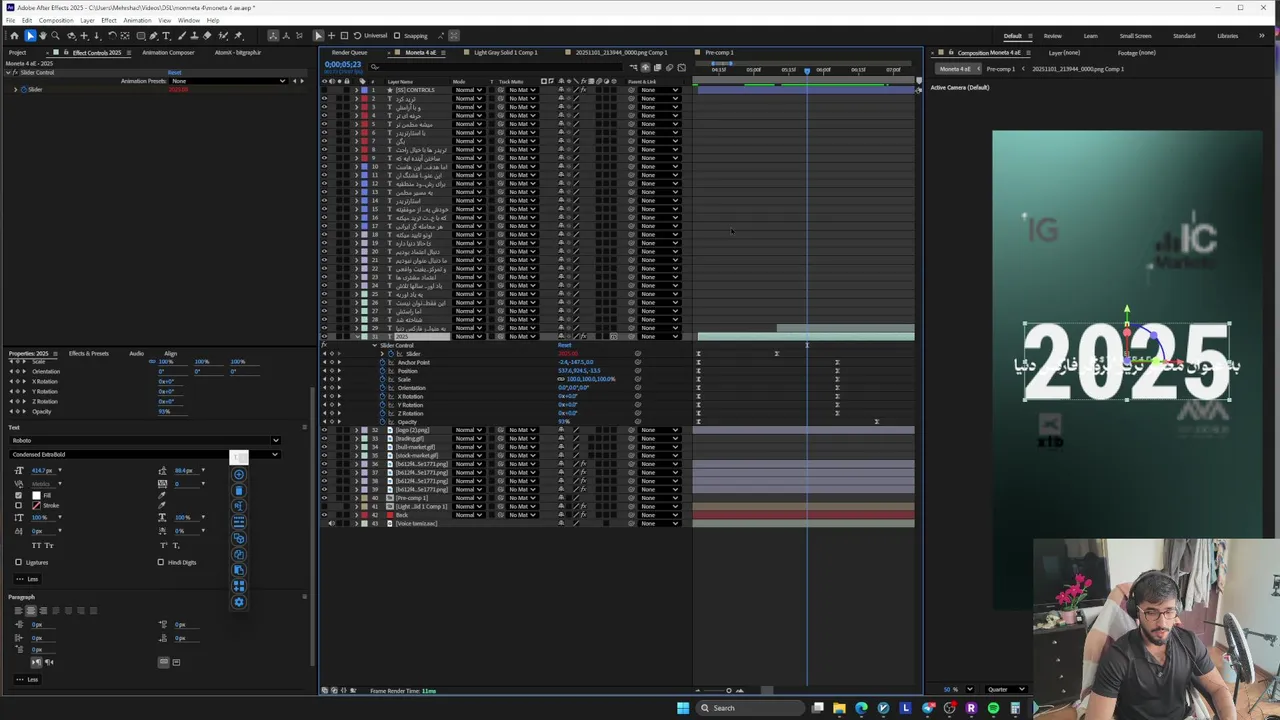Open viewer resolution Quarter dropdown
This screenshot has height=720, width=1280.
[1006, 689]
